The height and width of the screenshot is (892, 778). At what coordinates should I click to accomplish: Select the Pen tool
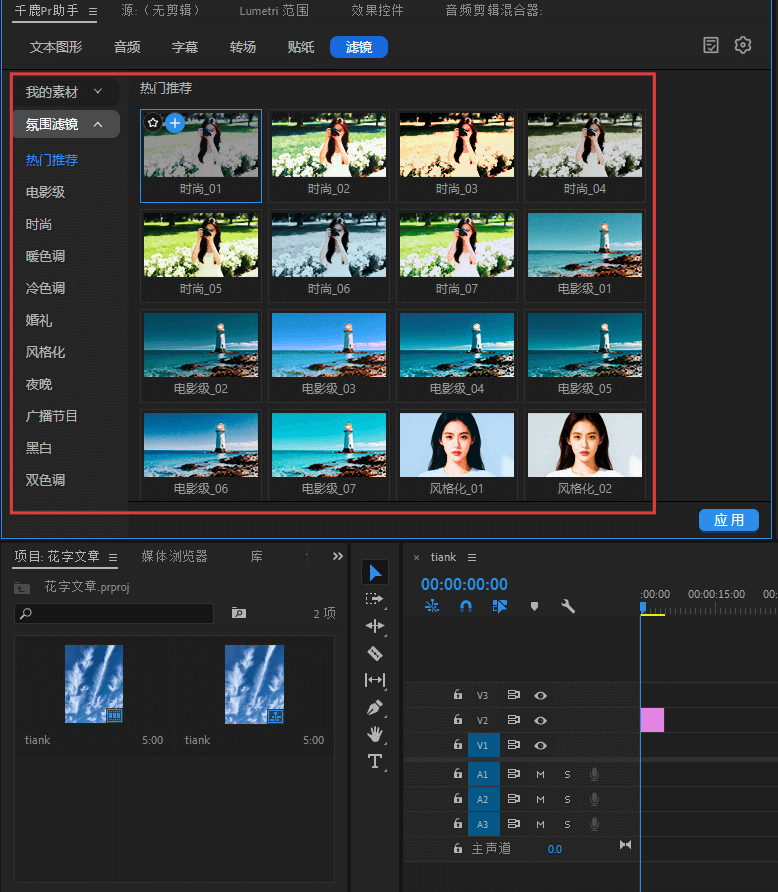pos(375,707)
